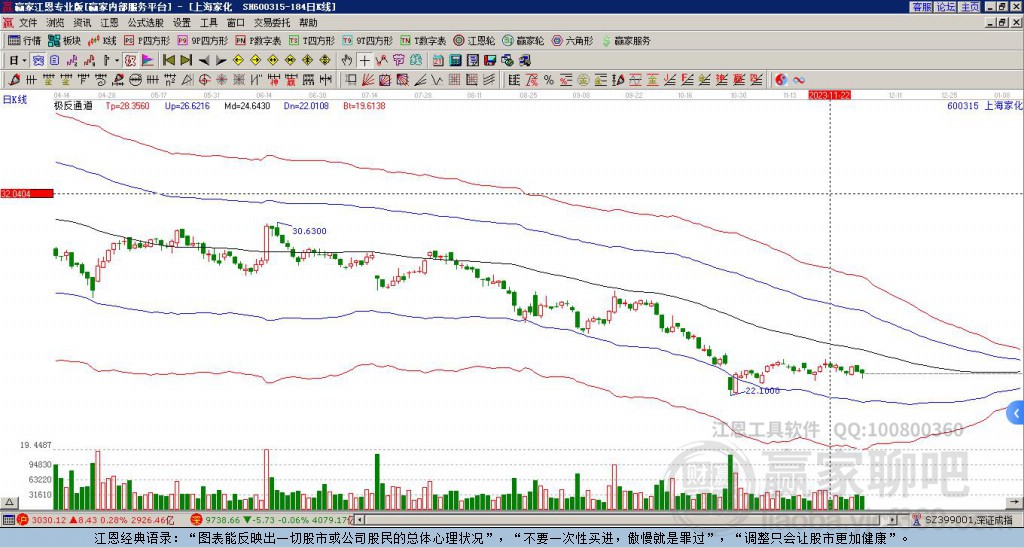Viewport: 1024px width, 548px height.
Task: Open the P四方形 tool
Action: click(x=147, y=40)
